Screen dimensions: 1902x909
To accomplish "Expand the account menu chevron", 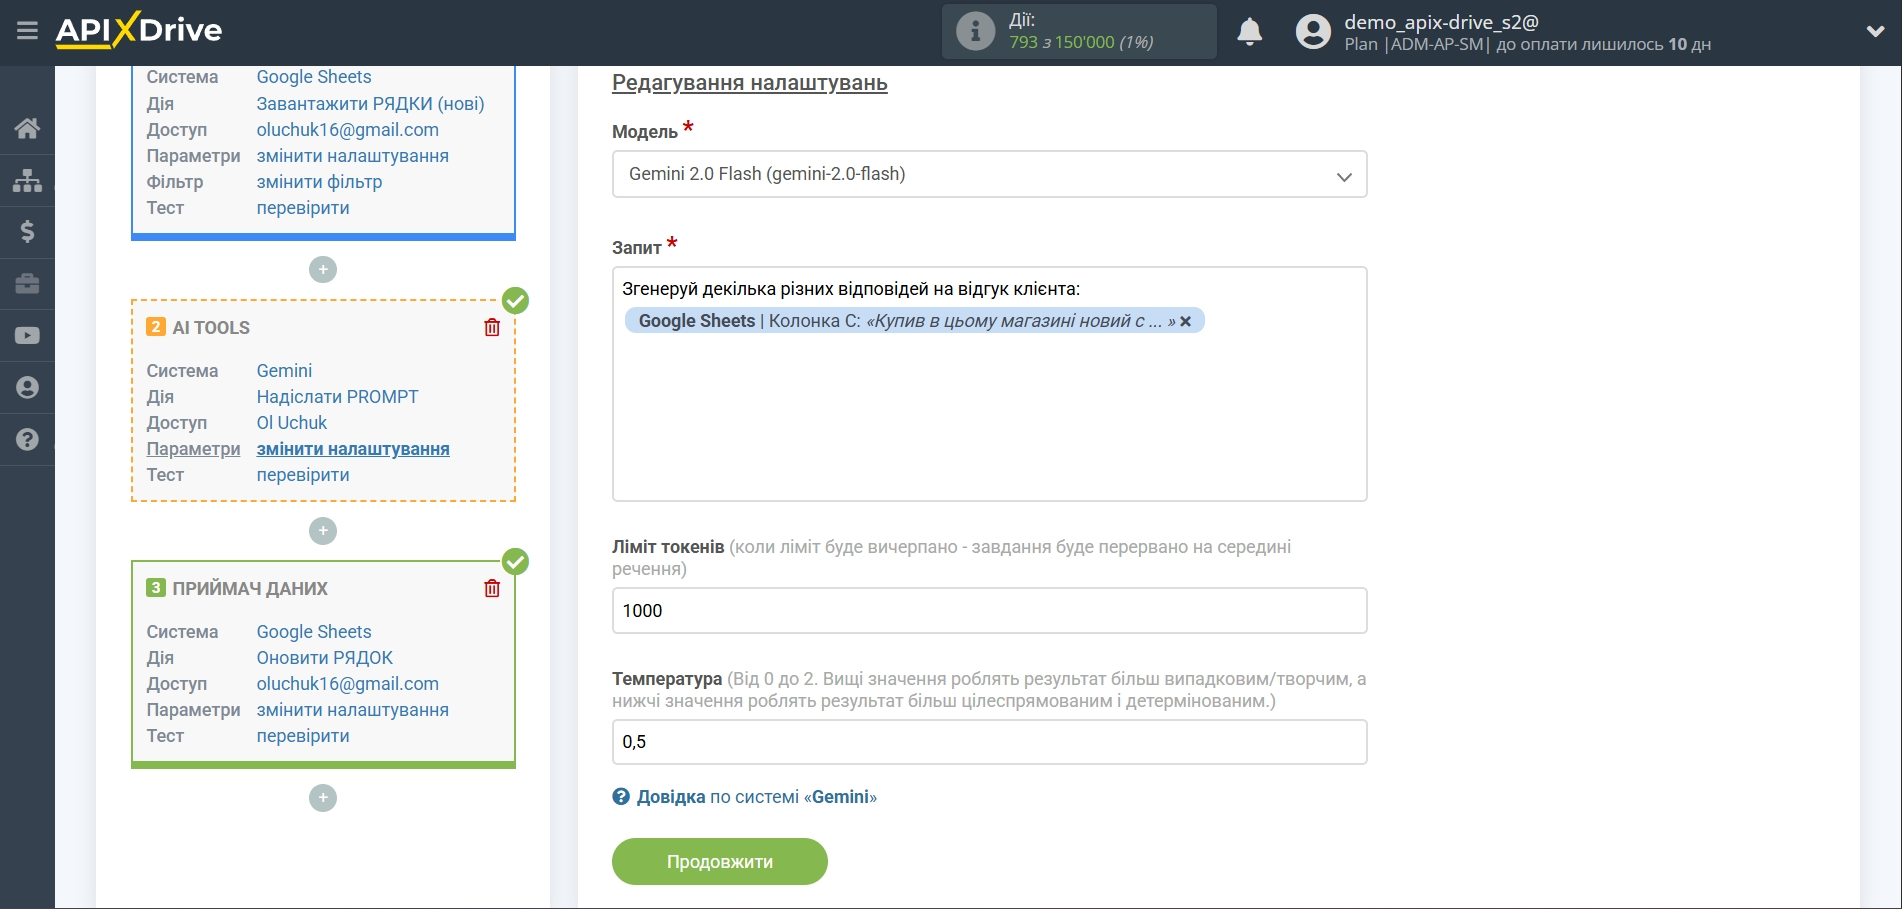I will tap(1875, 32).
